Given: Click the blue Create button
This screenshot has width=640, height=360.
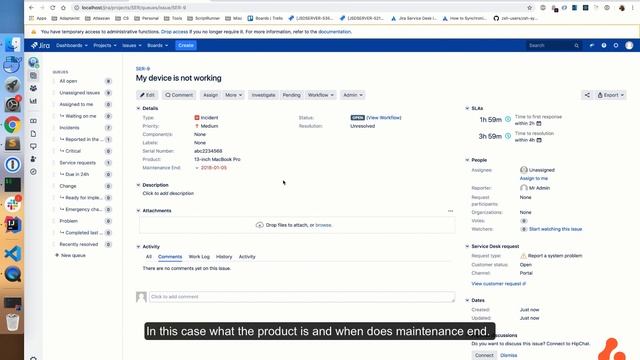Looking at the screenshot, I should [186, 45].
